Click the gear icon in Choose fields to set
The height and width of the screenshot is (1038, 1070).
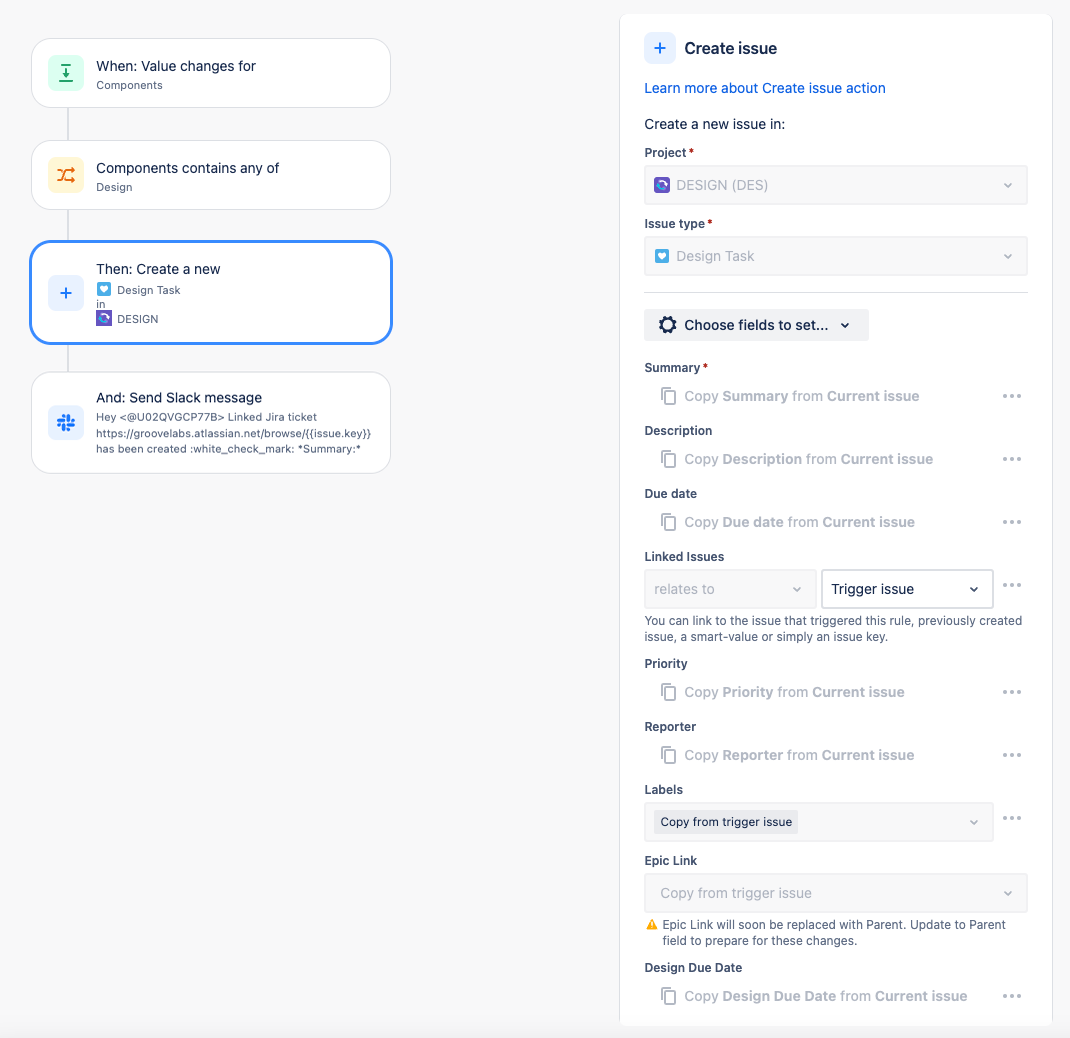(668, 324)
